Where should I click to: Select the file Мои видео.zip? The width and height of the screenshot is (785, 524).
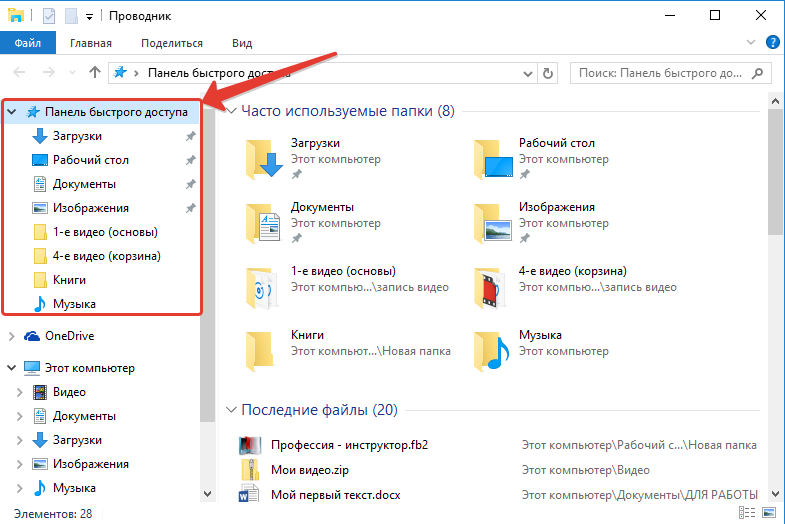point(310,470)
